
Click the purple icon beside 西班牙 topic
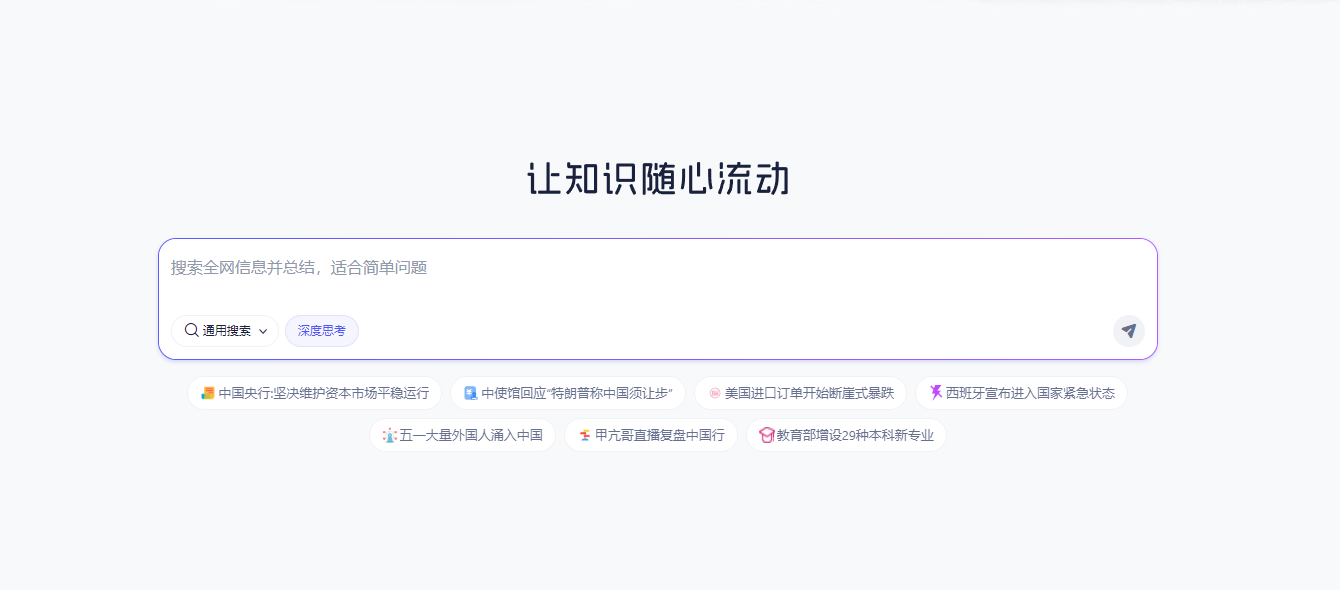pyautogui.click(x=936, y=393)
